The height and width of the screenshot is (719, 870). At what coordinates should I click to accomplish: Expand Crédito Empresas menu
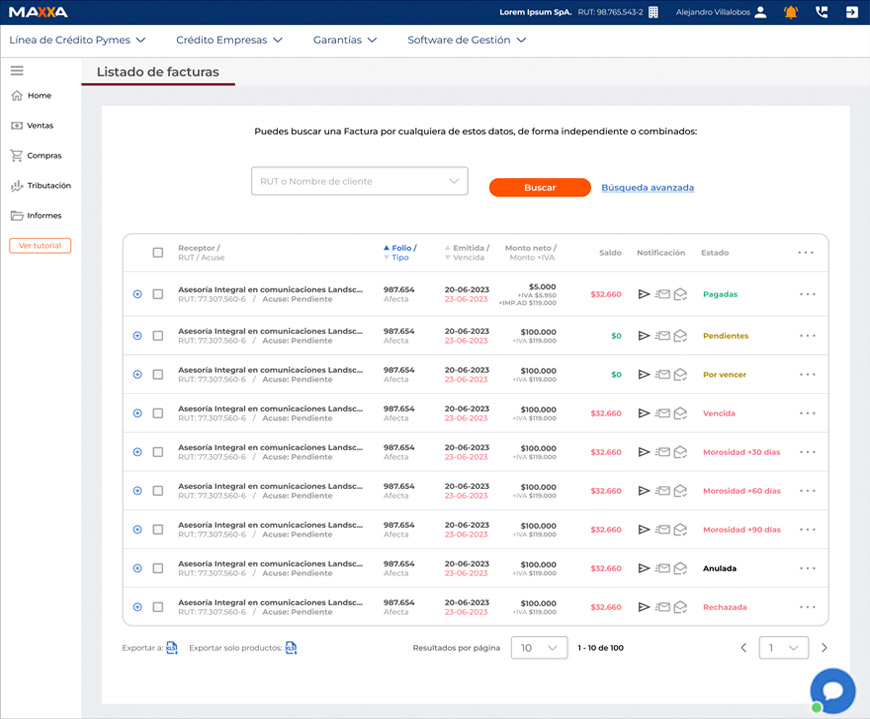pyautogui.click(x=229, y=40)
